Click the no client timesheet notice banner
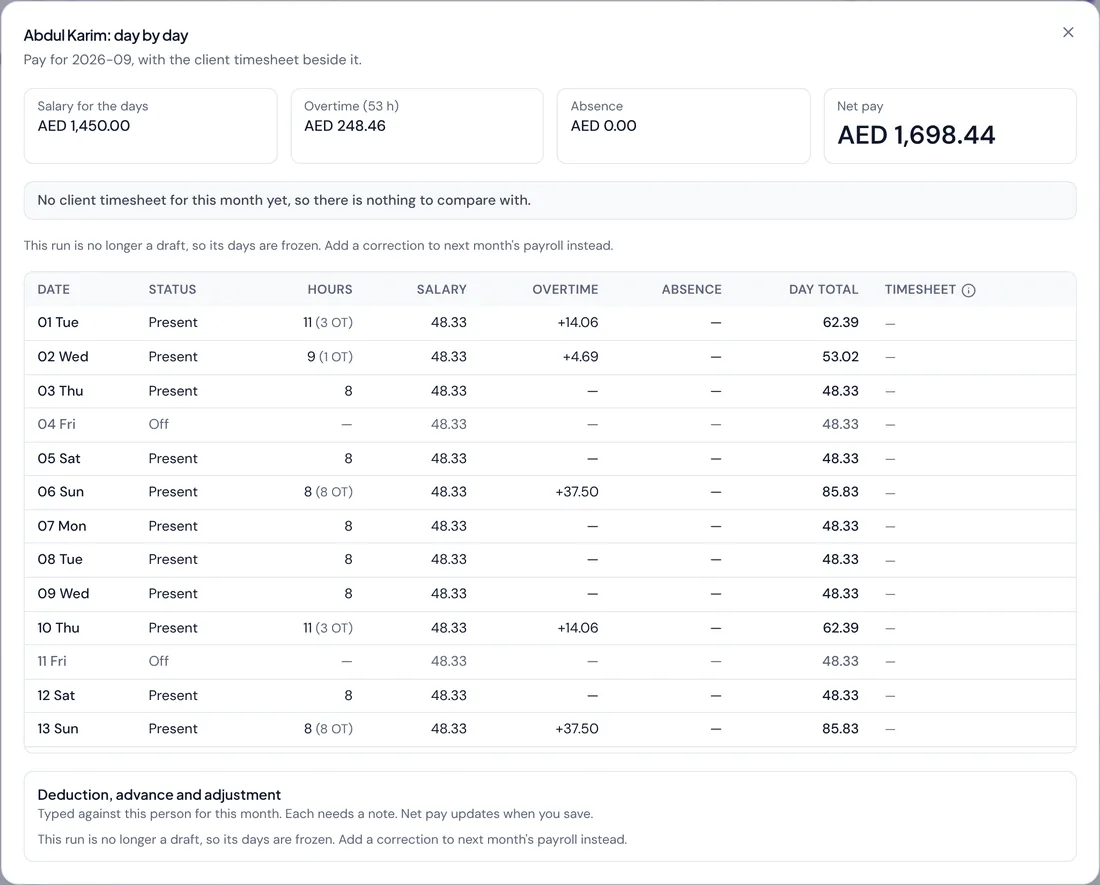Viewport: 1100px width, 885px height. [550, 201]
